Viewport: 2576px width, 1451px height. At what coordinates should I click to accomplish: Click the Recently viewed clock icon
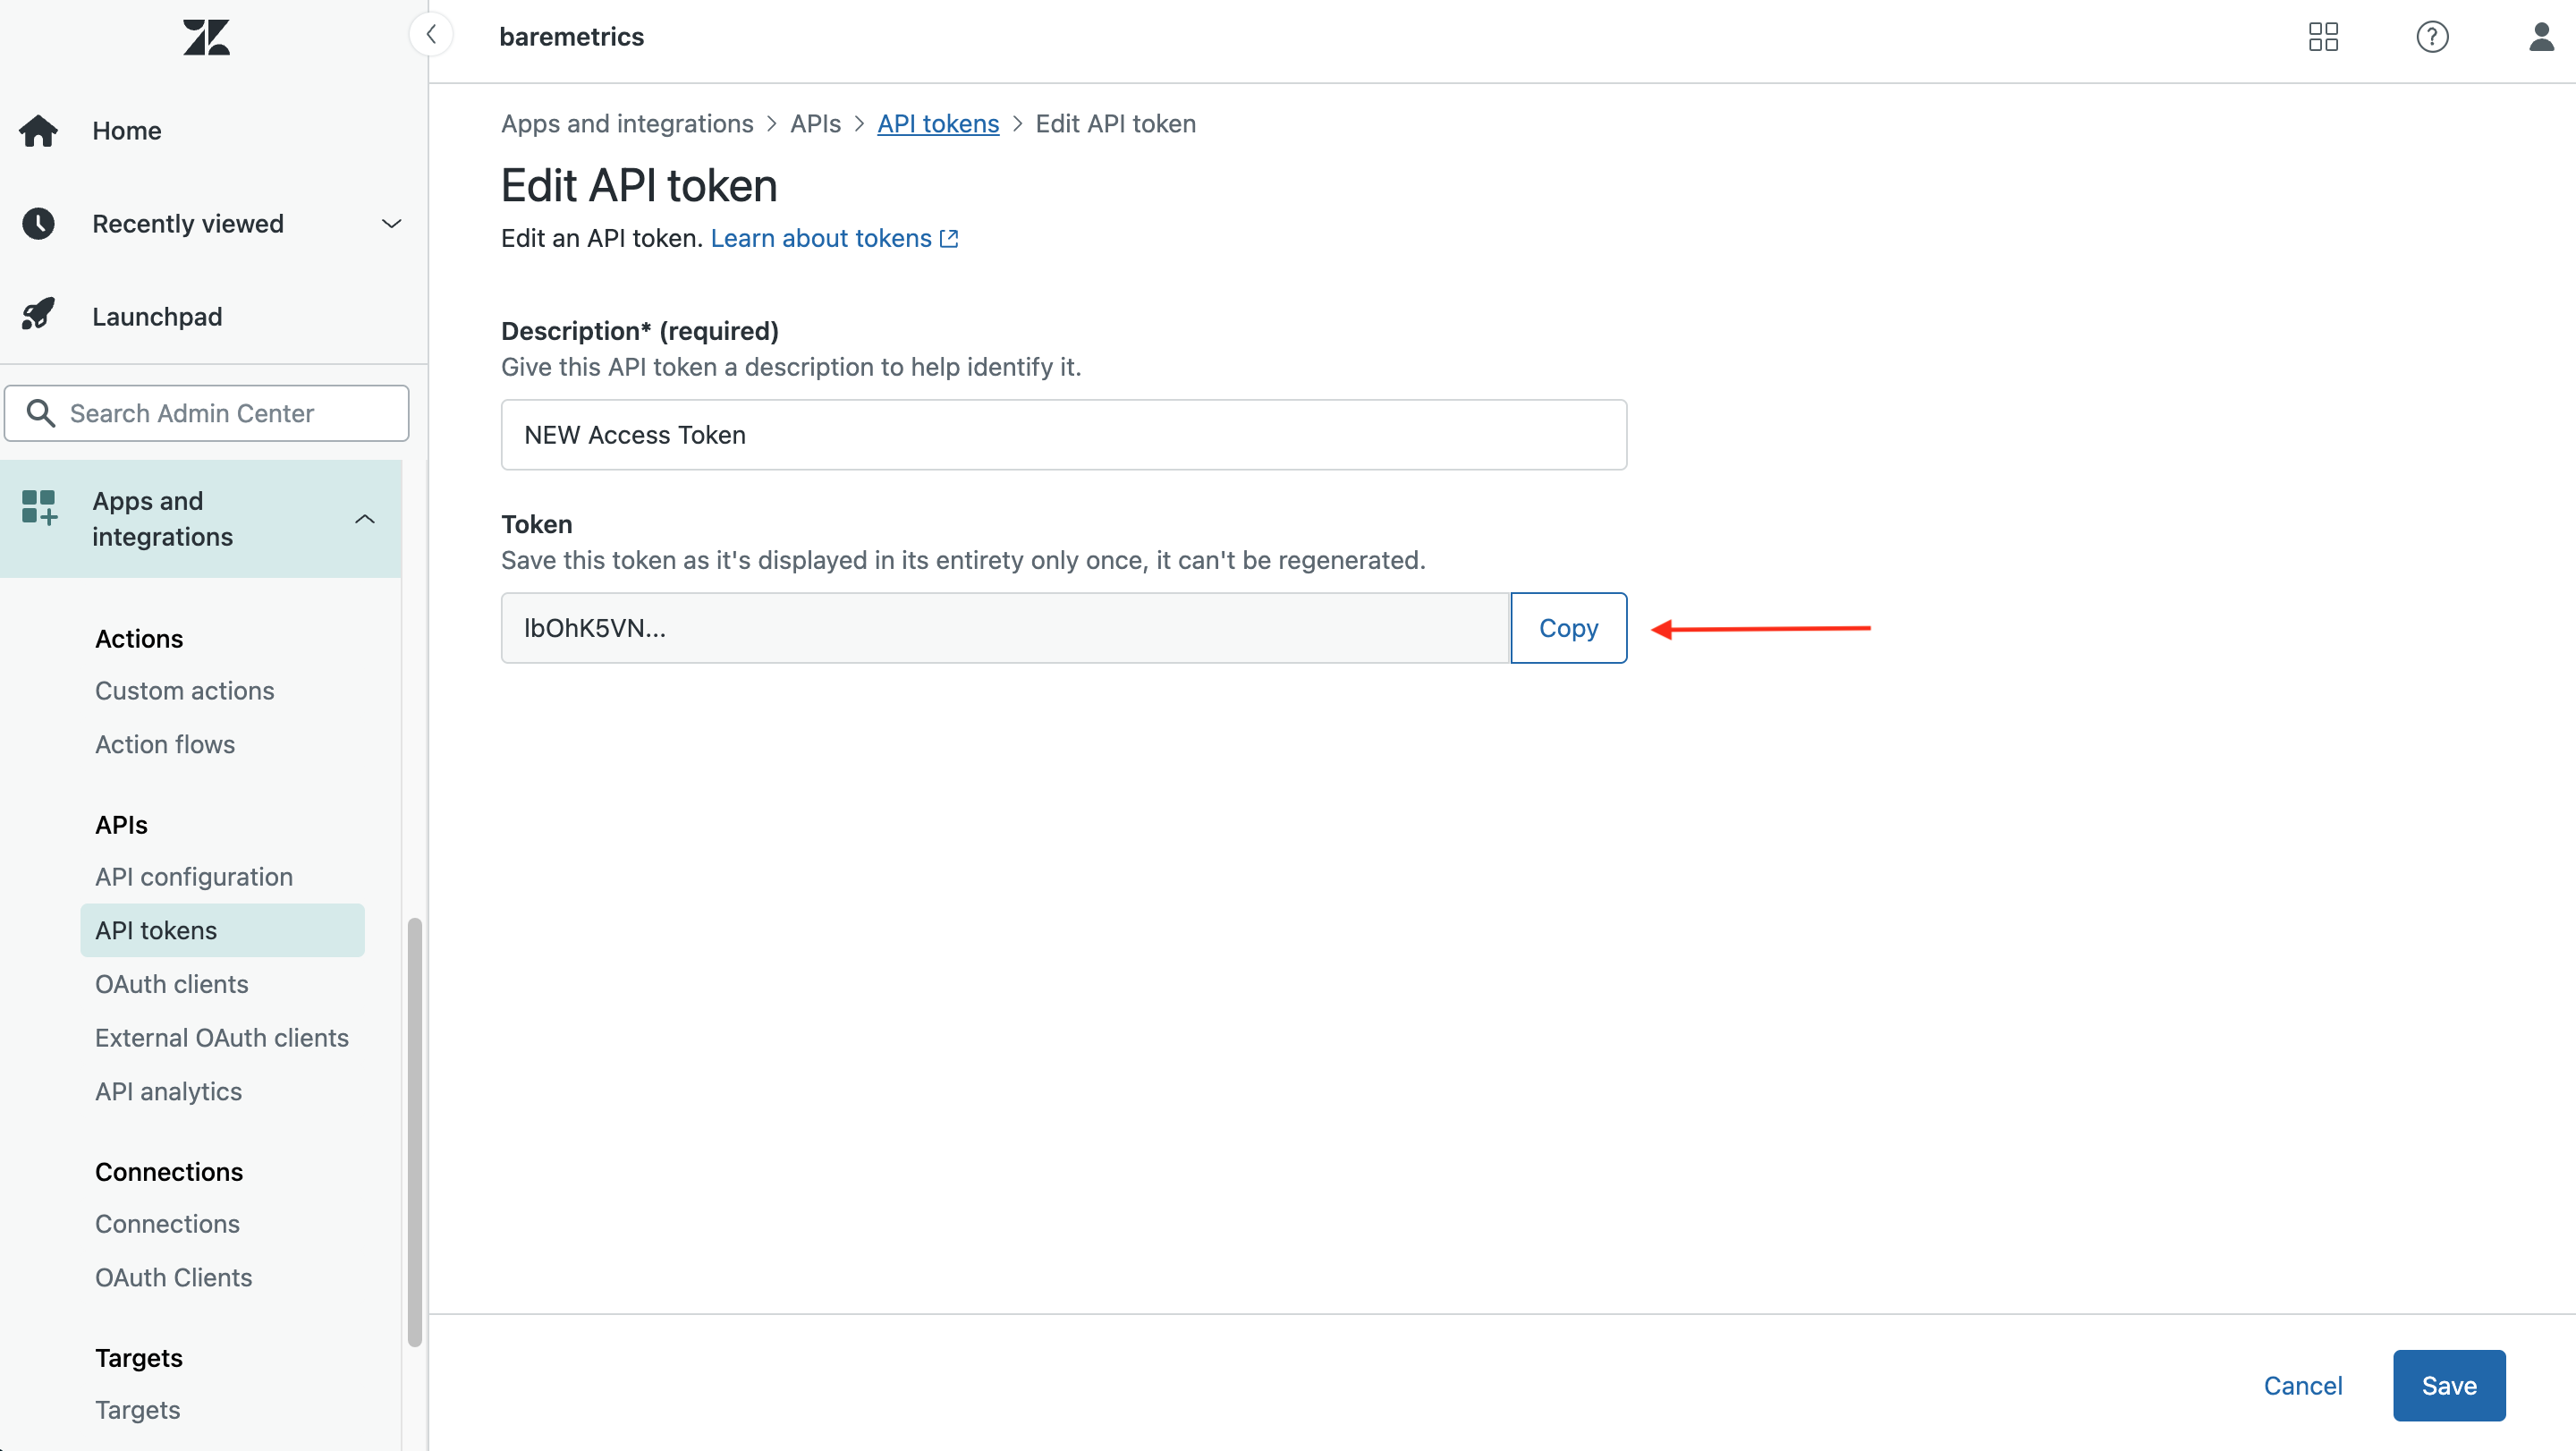coord(38,223)
